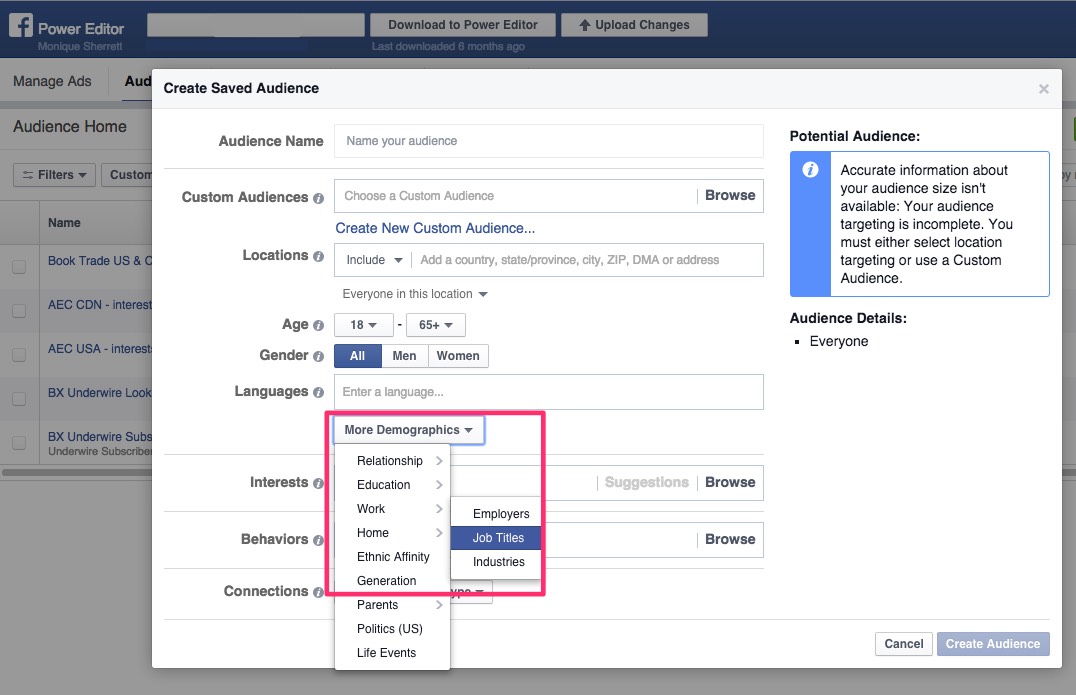Click info icon beside Age label

pyautogui.click(x=318, y=326)
